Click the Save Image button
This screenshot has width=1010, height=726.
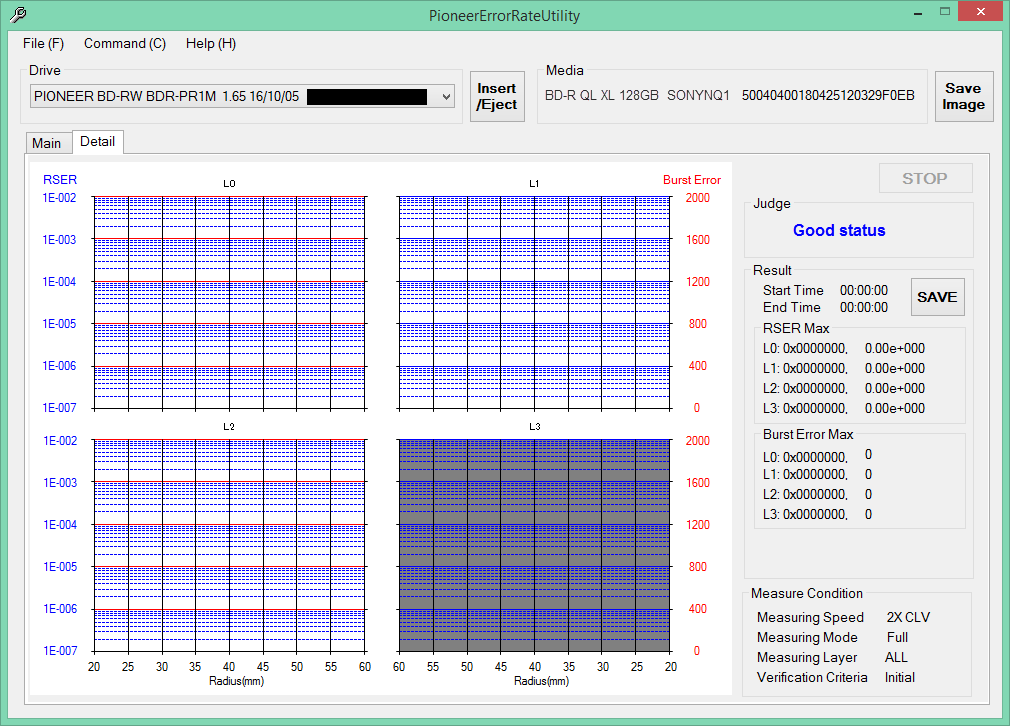(x=964, y=97)
